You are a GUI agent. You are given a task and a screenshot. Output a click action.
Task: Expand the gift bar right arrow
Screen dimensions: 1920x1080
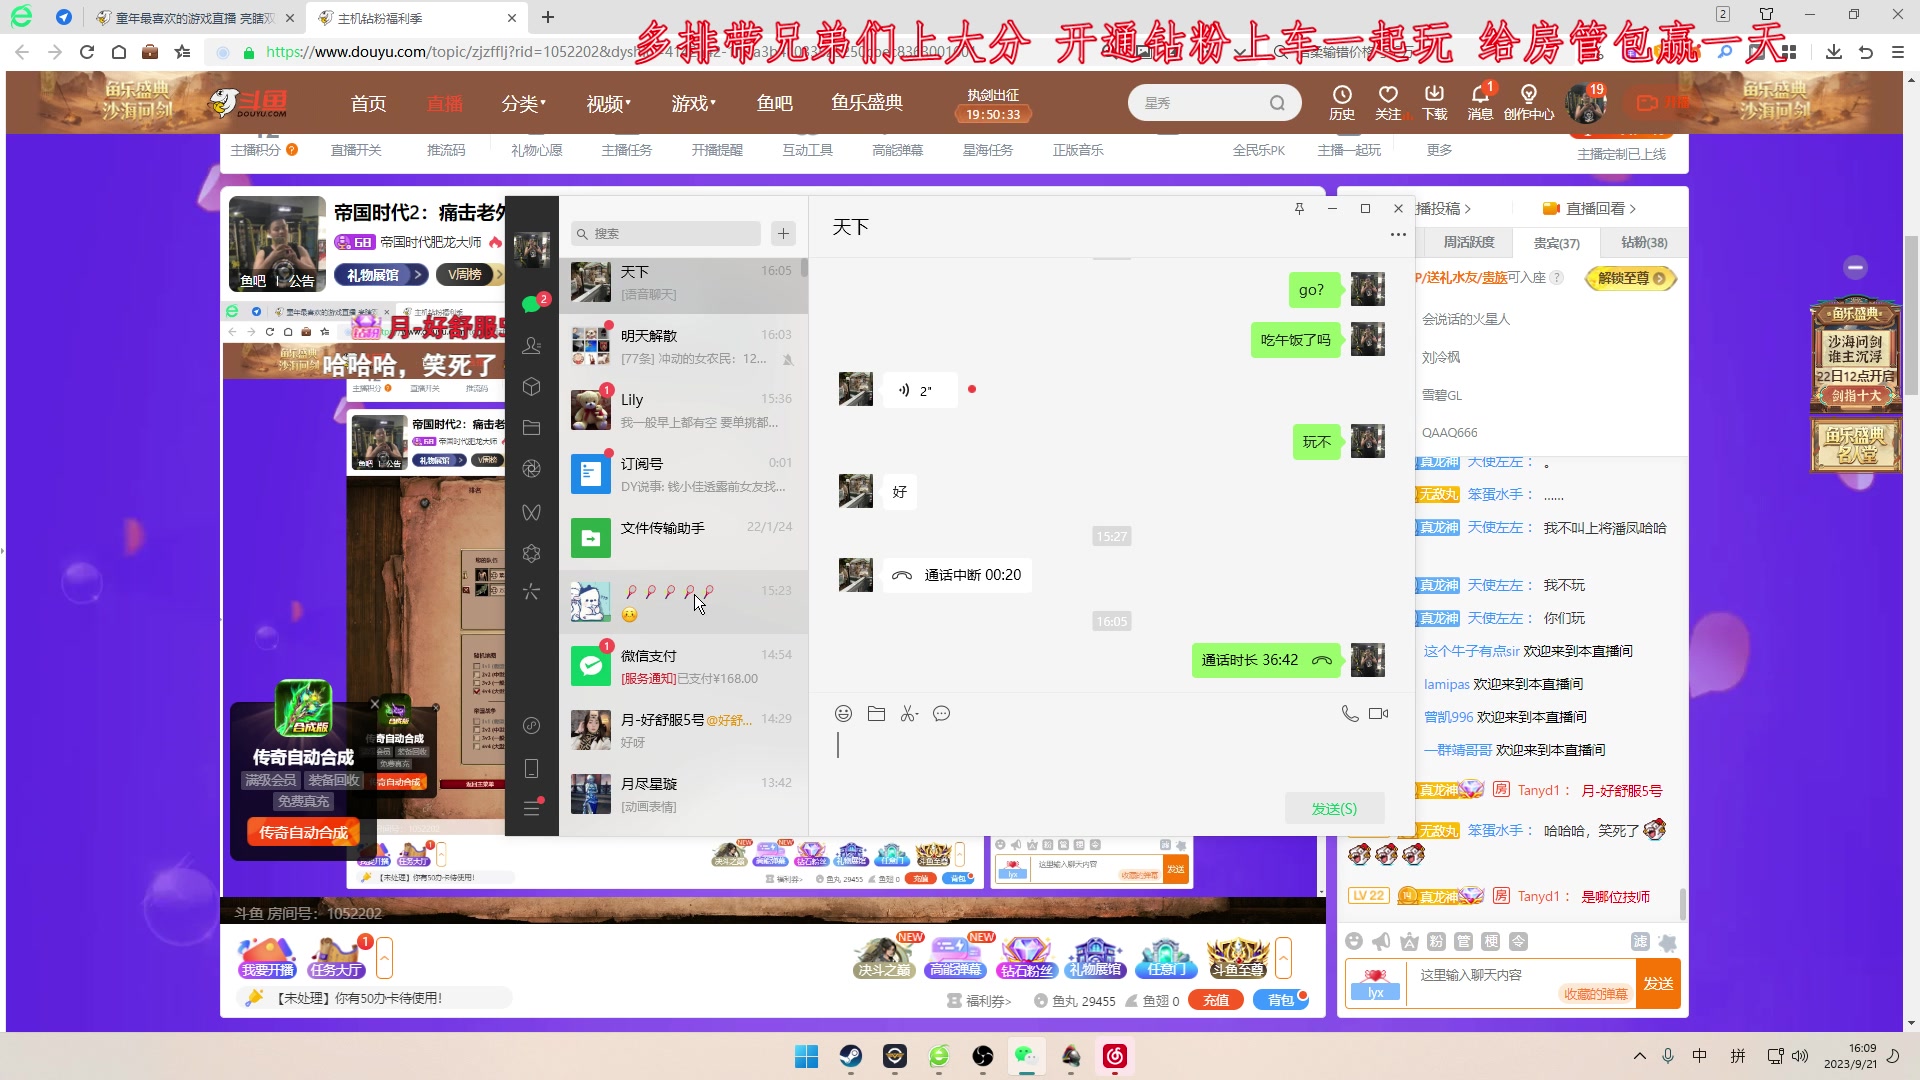1283,958
